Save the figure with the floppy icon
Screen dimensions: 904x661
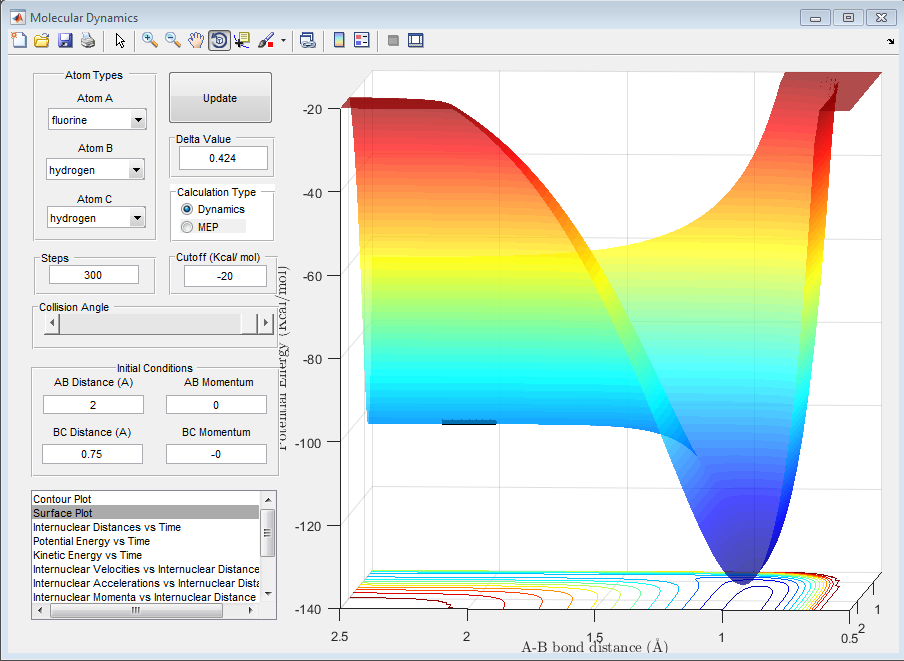coord(65,40)
